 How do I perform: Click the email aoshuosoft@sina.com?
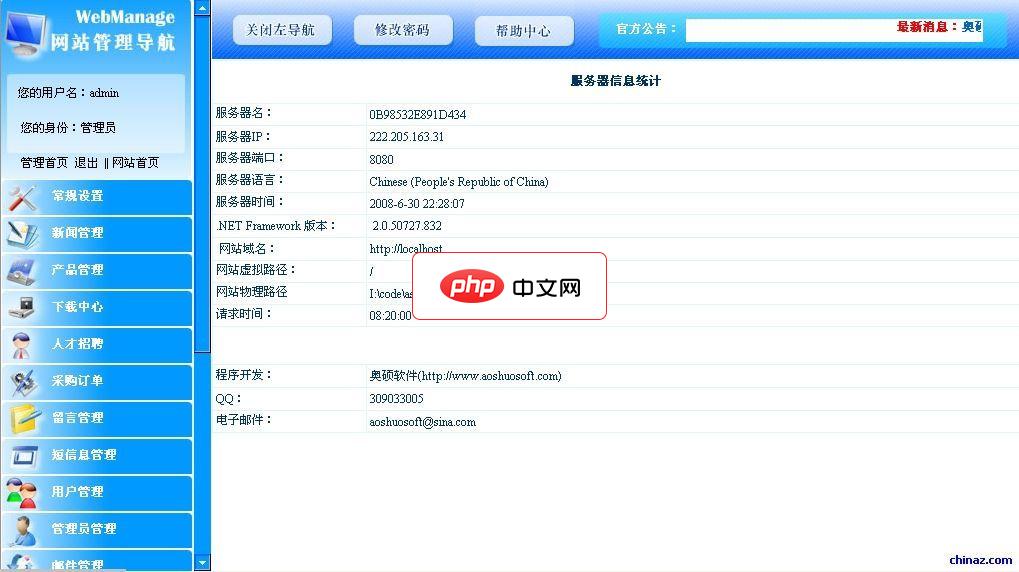pyautogui.click(x=422, y=422)
